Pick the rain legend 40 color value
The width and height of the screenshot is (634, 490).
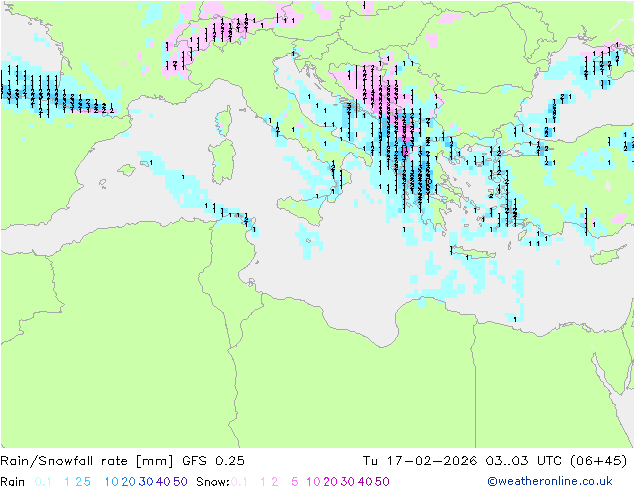[x=163, y=482]
